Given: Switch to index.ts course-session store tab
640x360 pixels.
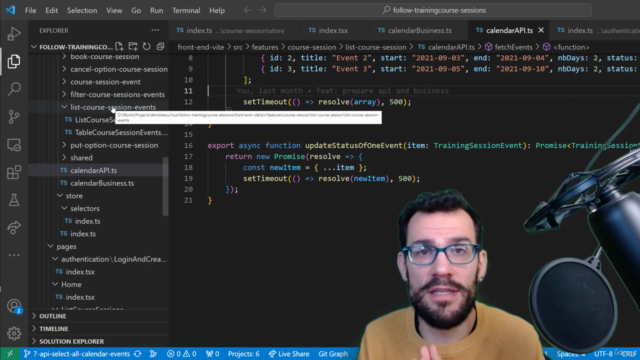Looking at the screenshot, I should click(x=235, y=30).
